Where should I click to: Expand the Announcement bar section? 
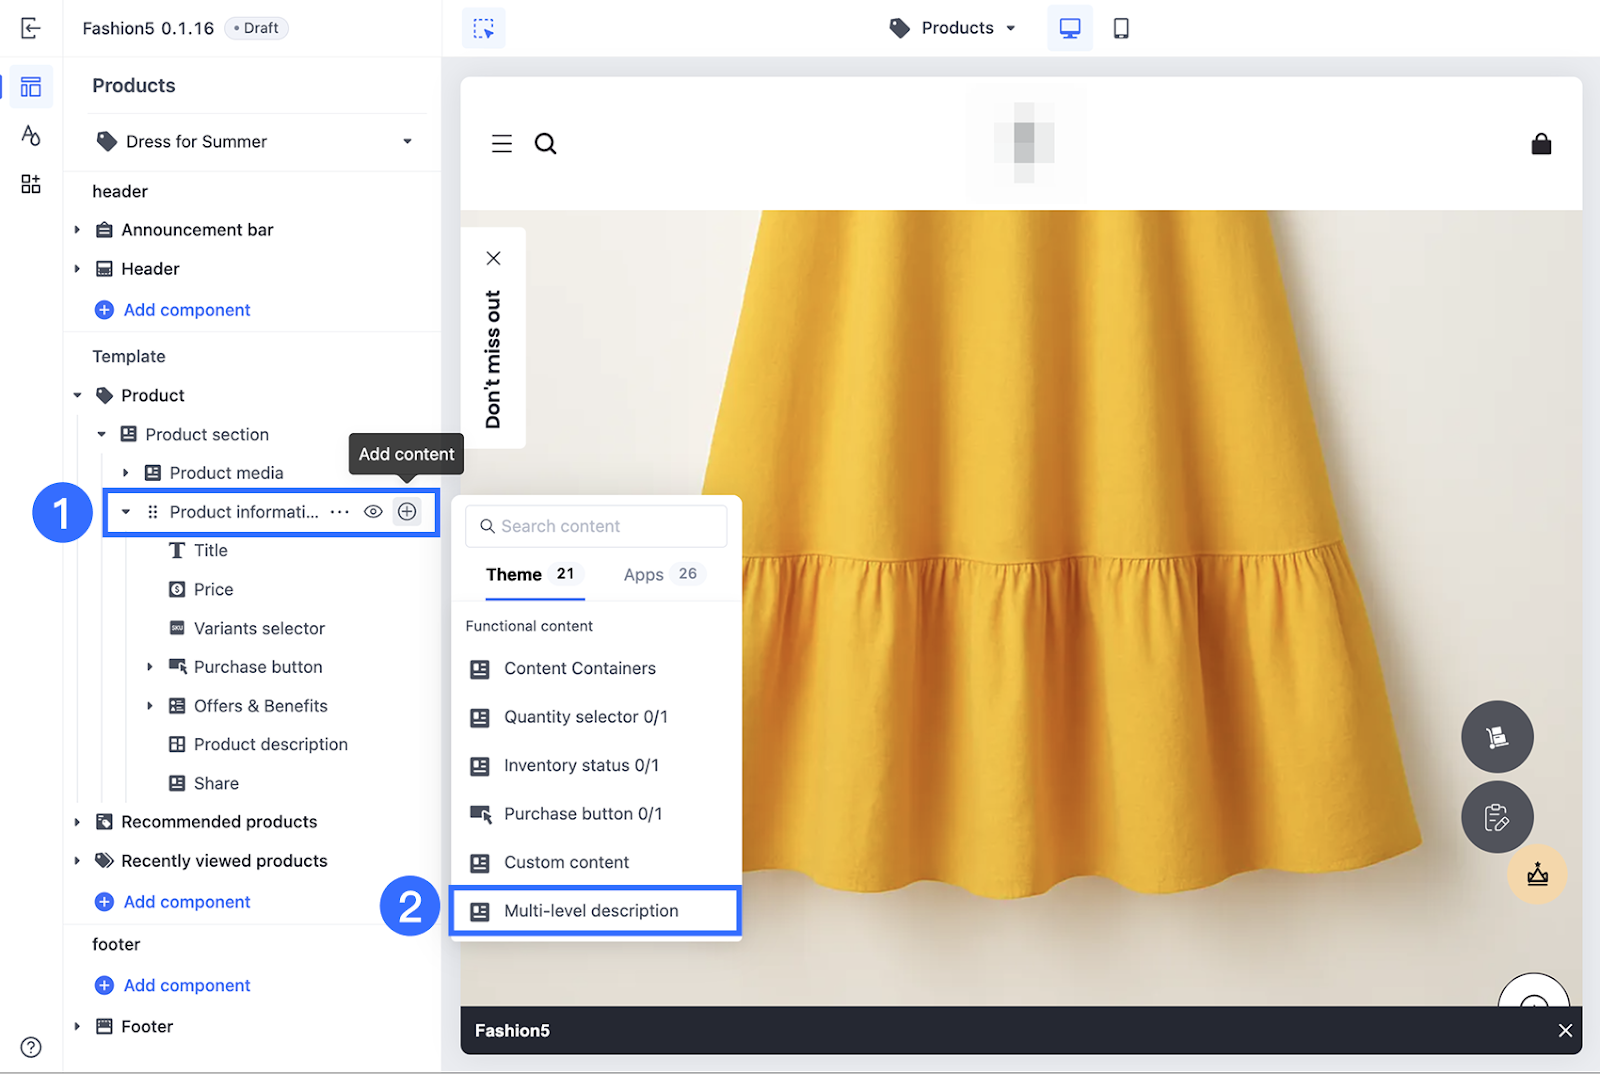coord(77,230)
